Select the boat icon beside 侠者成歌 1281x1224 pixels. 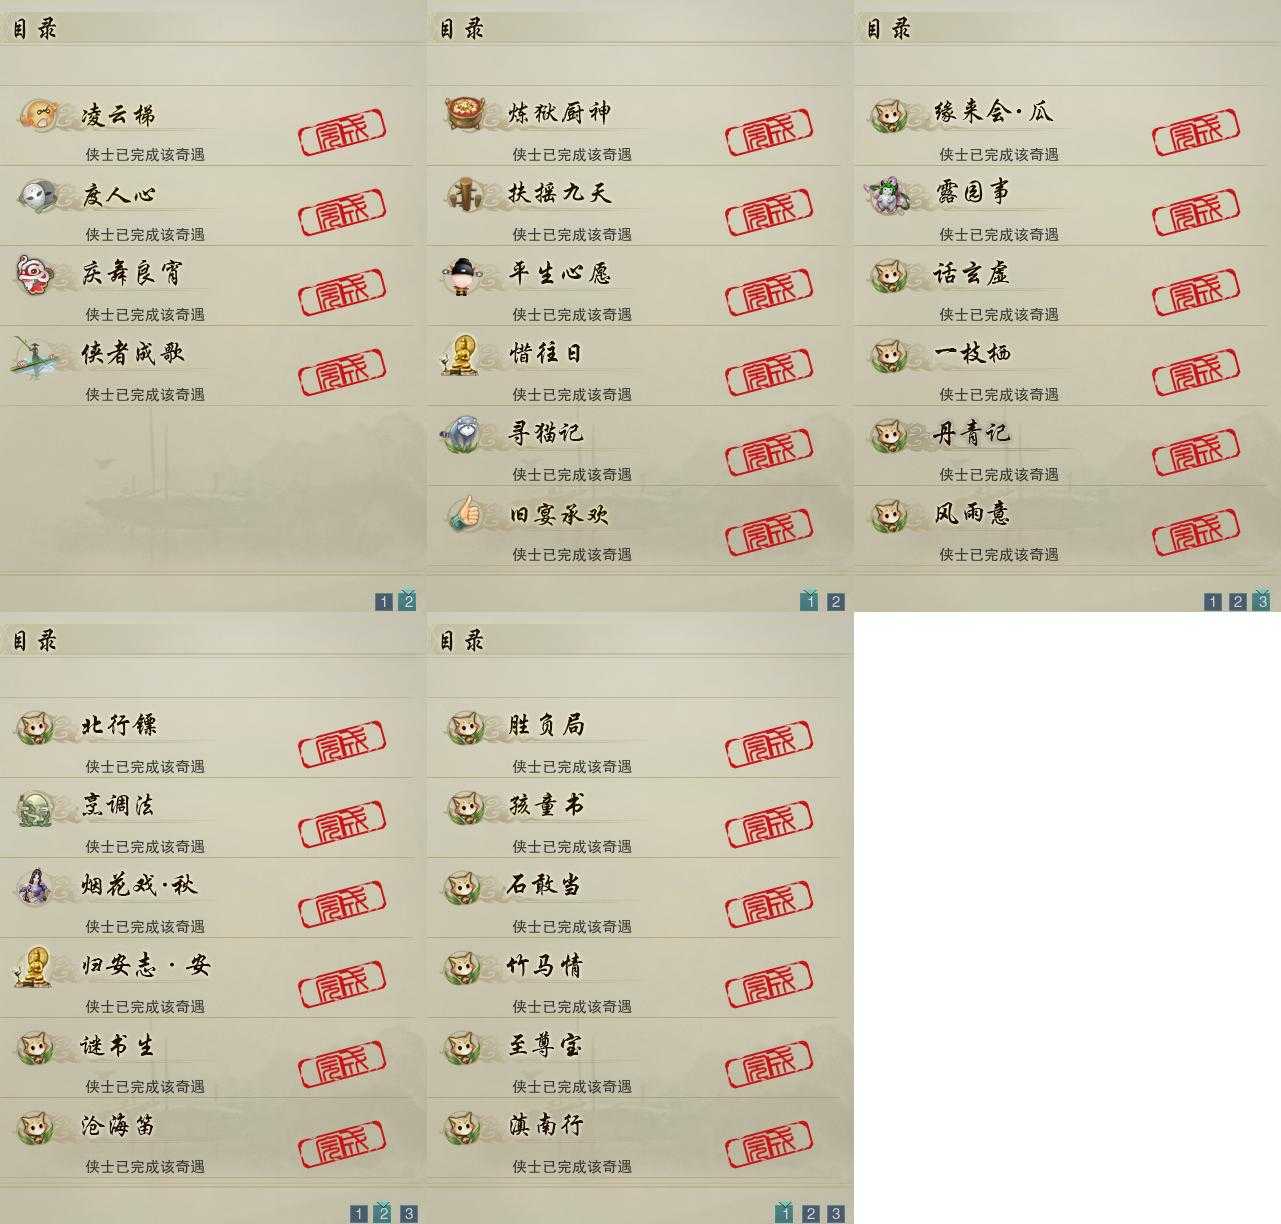point(32,355)
